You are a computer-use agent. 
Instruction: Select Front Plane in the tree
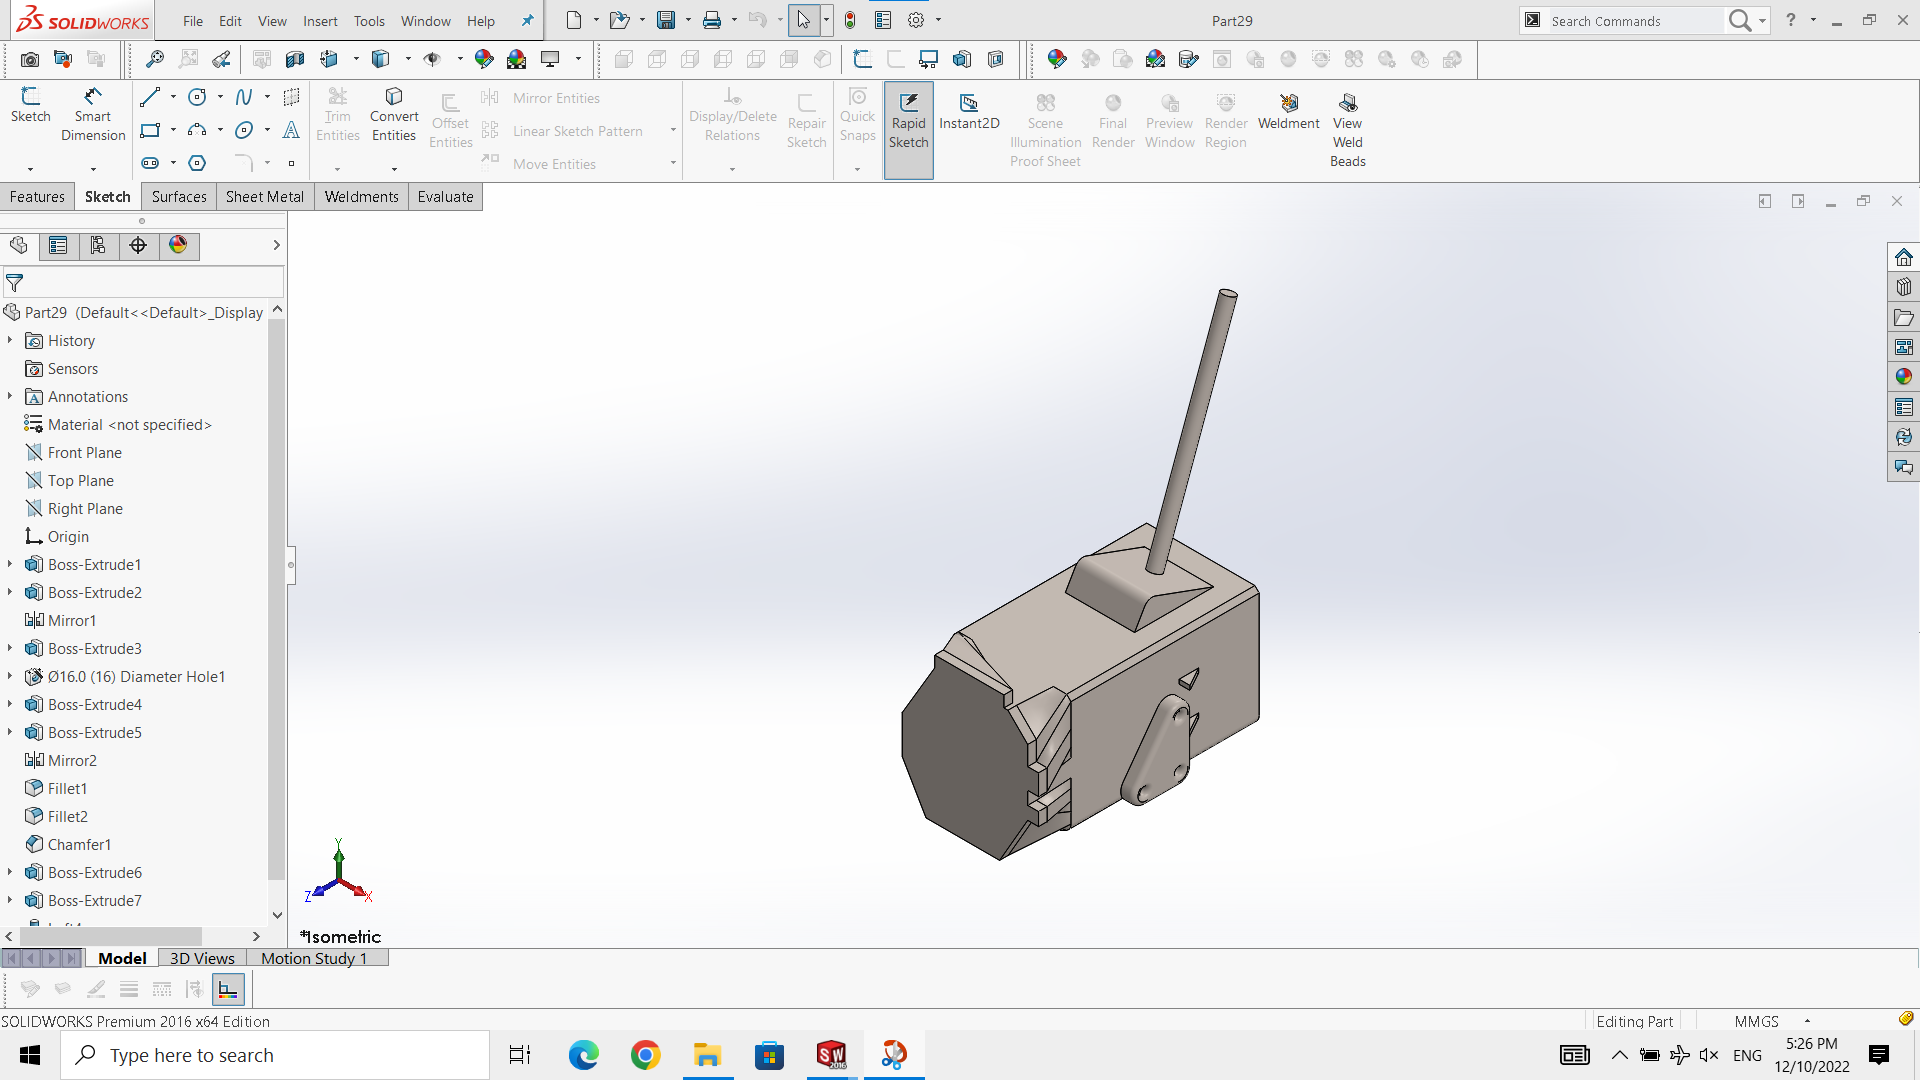click(85, 453)
